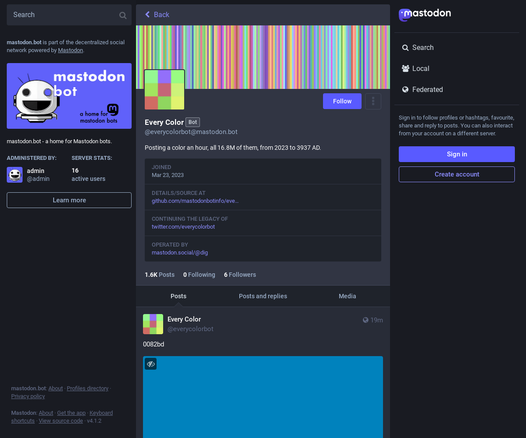
Task: Follow the Every Color account
Action: 342,101
